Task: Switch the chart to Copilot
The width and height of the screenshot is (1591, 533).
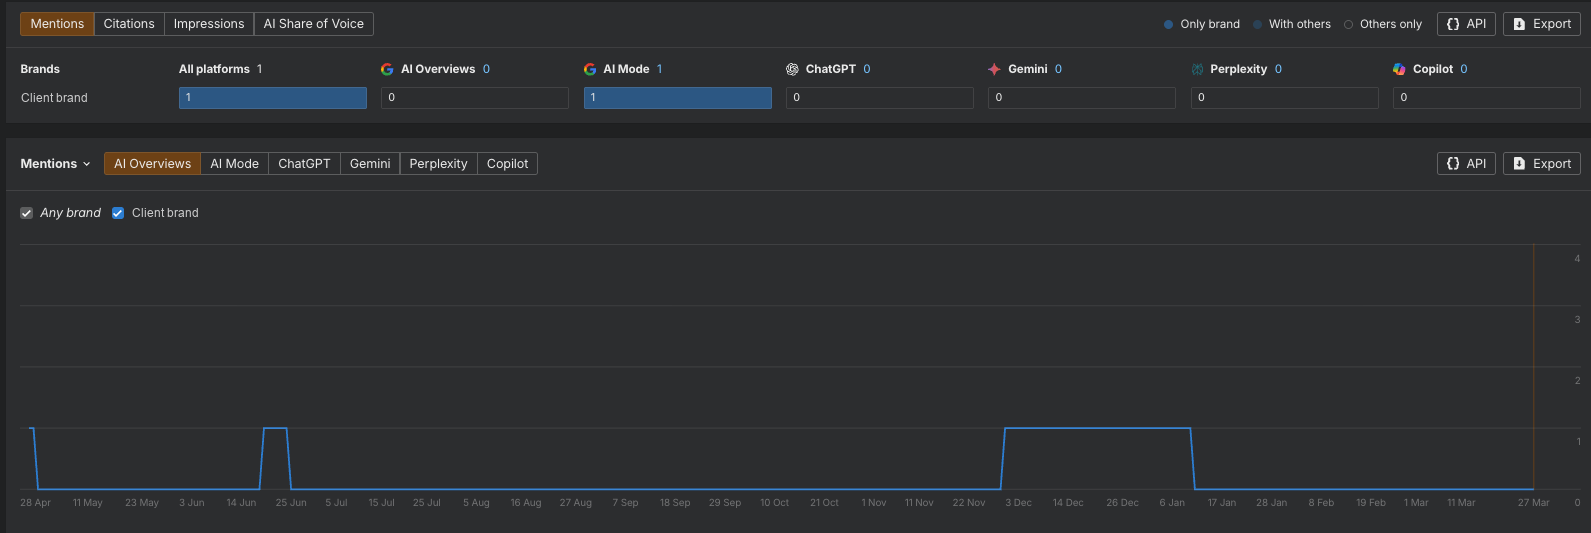Action: pyautogui.click(x=507, y=163)
